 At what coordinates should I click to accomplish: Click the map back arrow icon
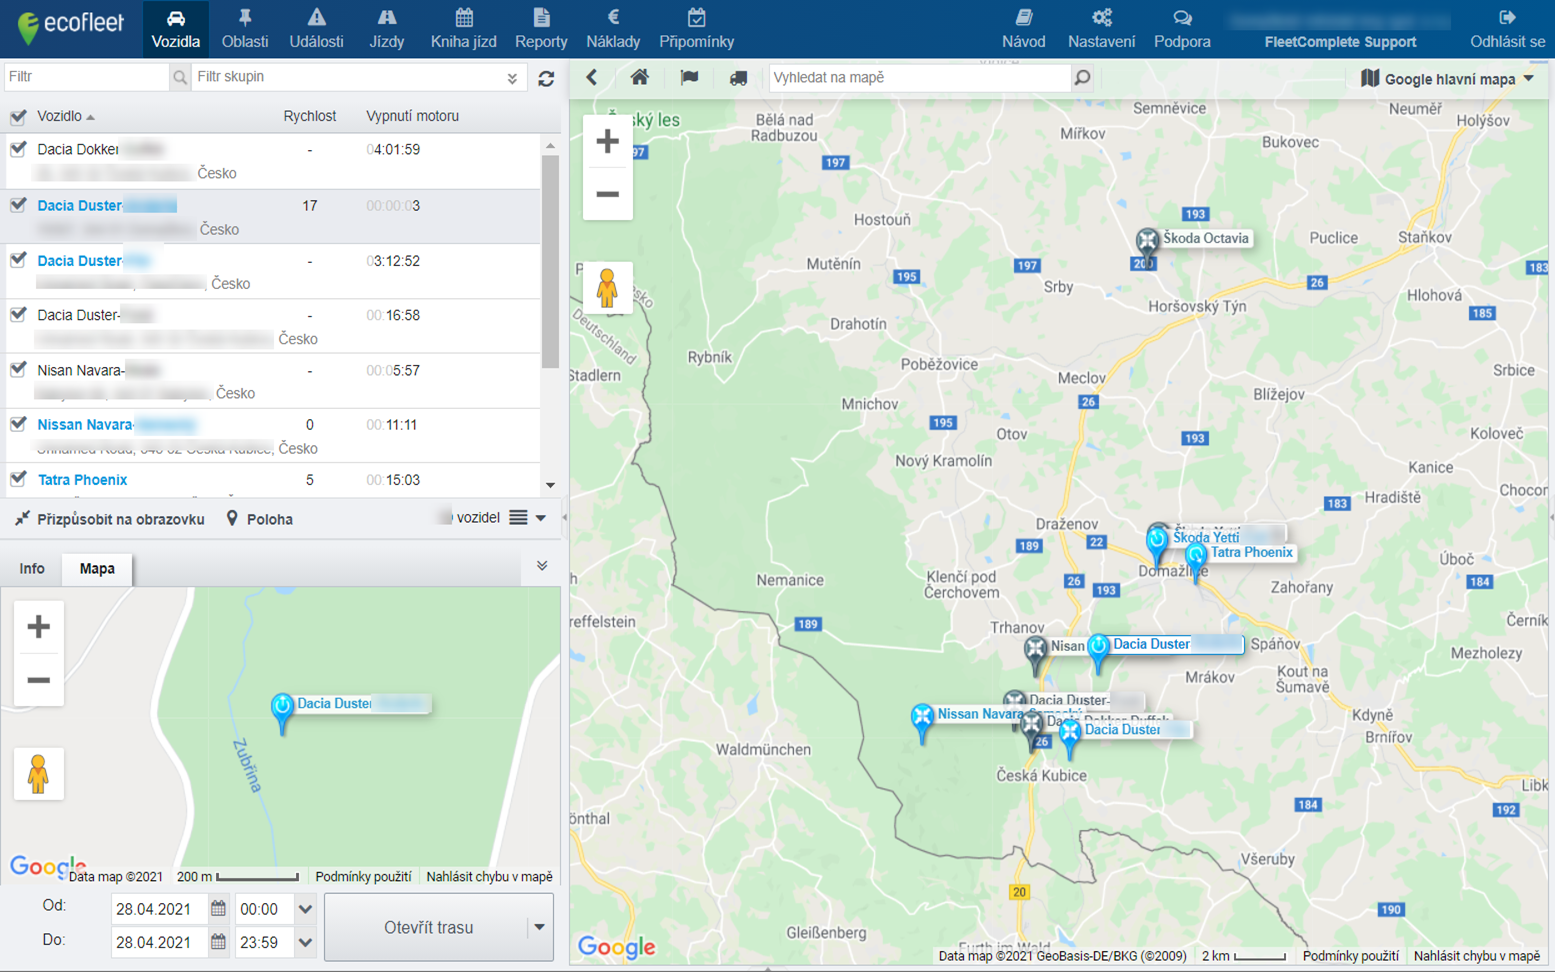point(592,78)
